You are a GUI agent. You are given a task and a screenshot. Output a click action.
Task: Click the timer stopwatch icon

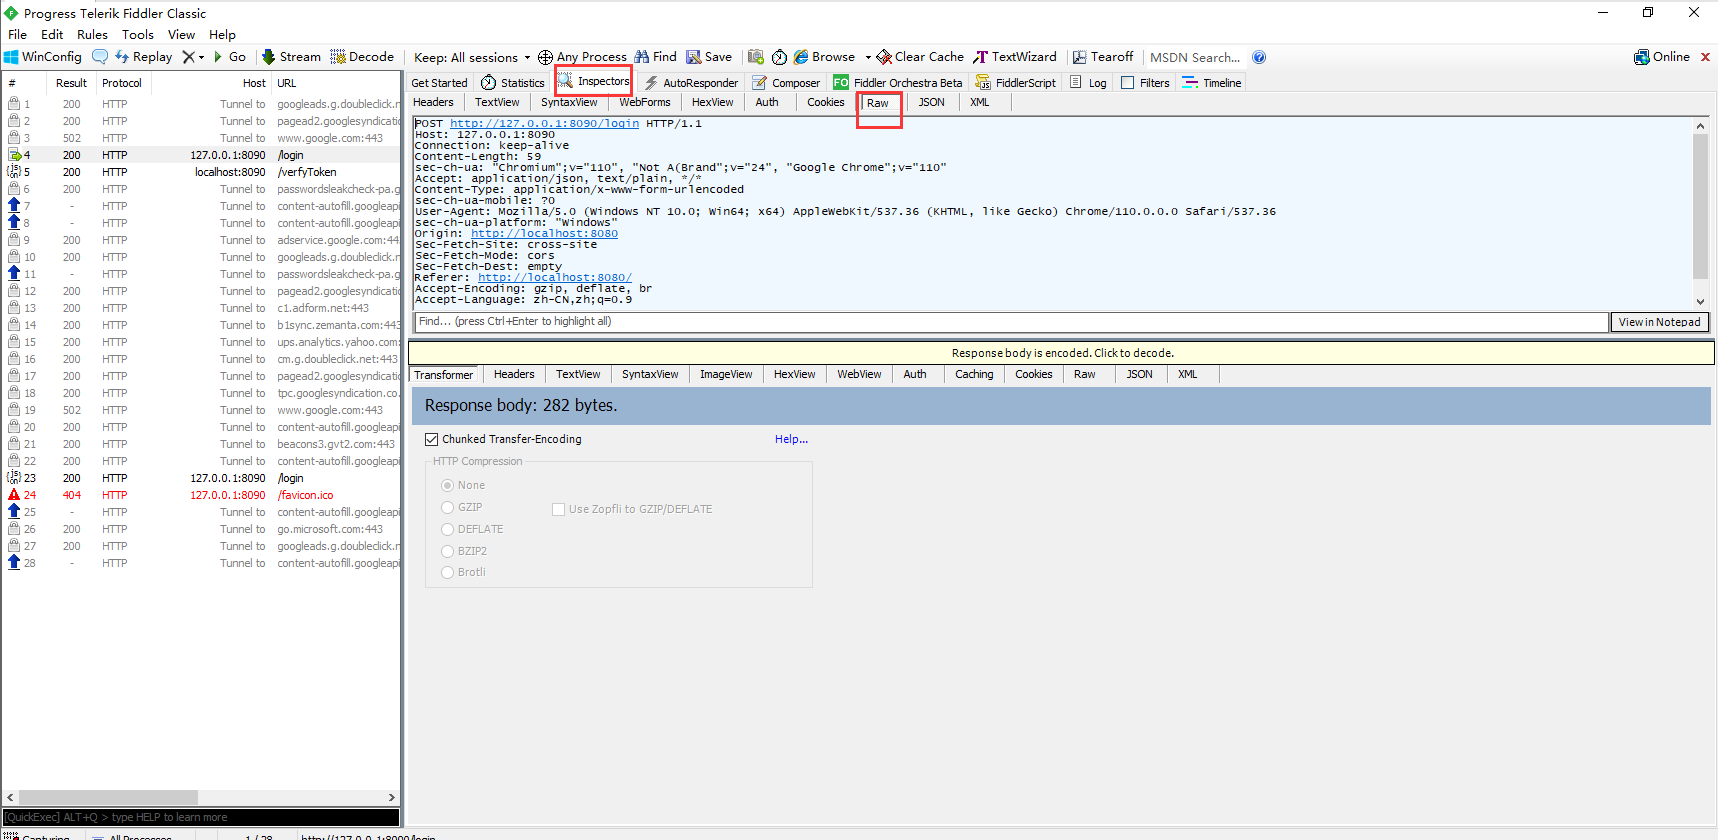point(779,57)
